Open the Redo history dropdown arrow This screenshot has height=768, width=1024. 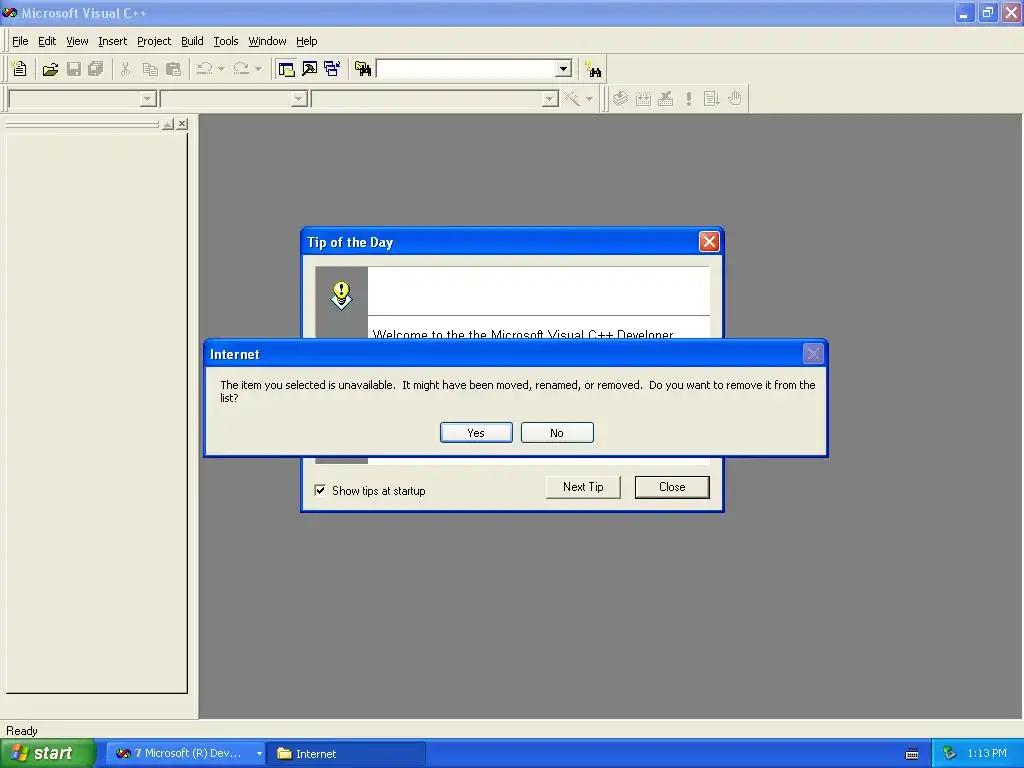click(258, 69)
